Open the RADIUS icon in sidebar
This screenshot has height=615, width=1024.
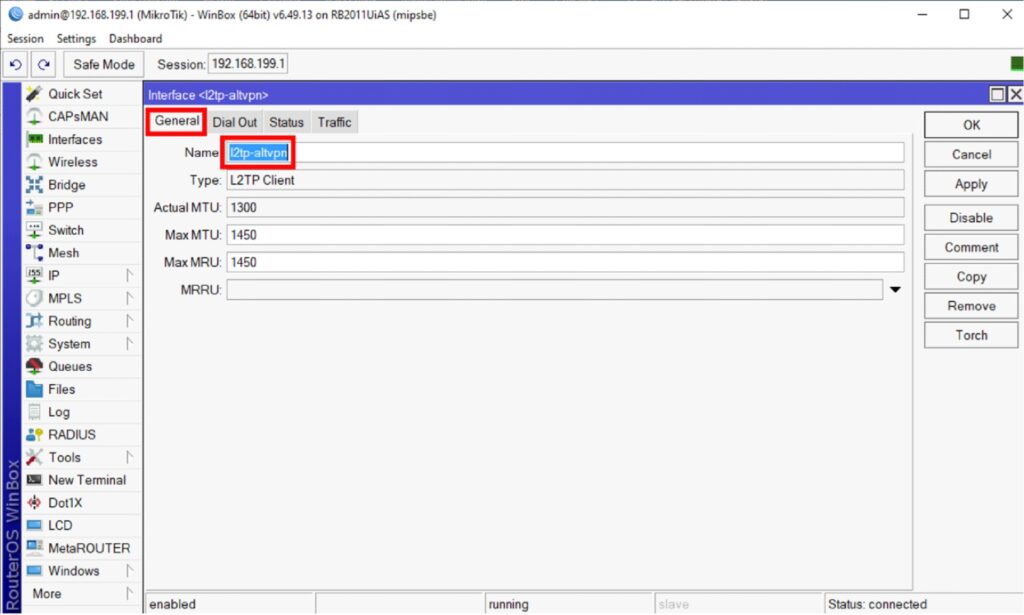pos(34,435)
